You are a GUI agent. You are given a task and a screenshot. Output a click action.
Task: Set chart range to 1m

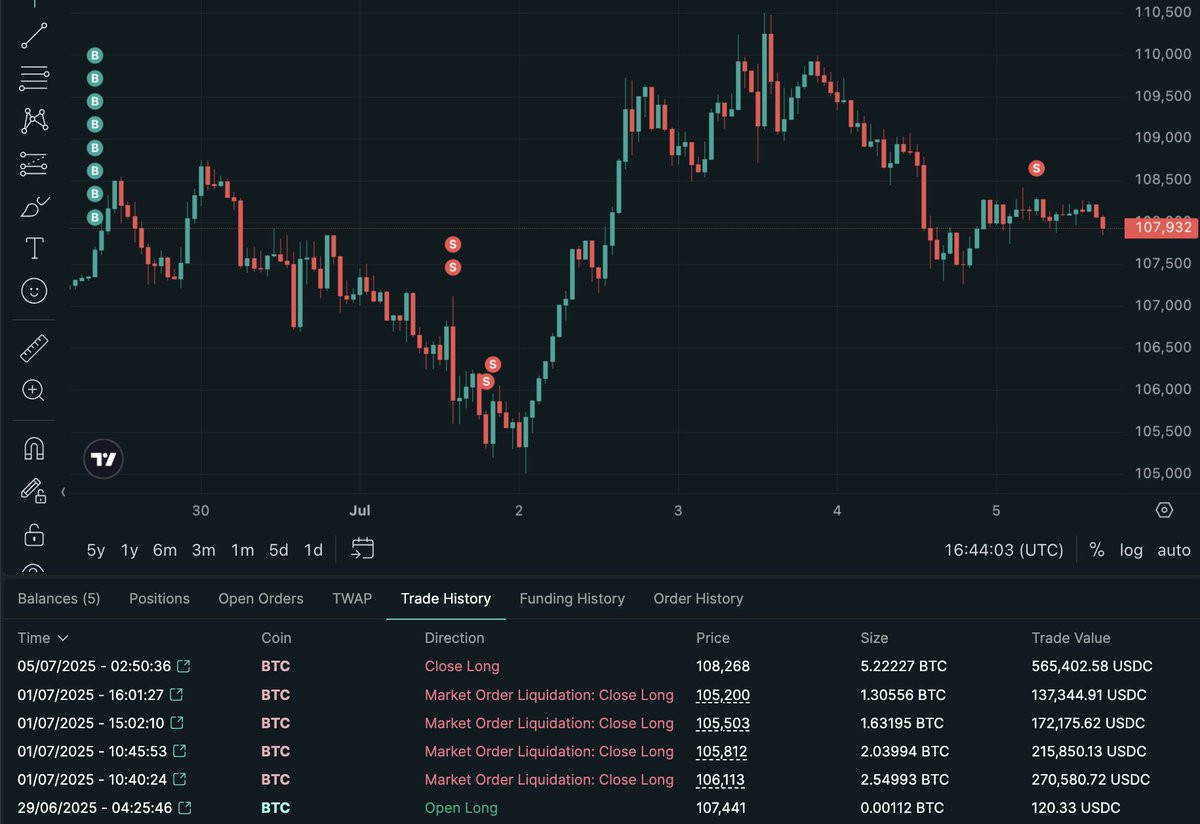(x=242, y=550)
